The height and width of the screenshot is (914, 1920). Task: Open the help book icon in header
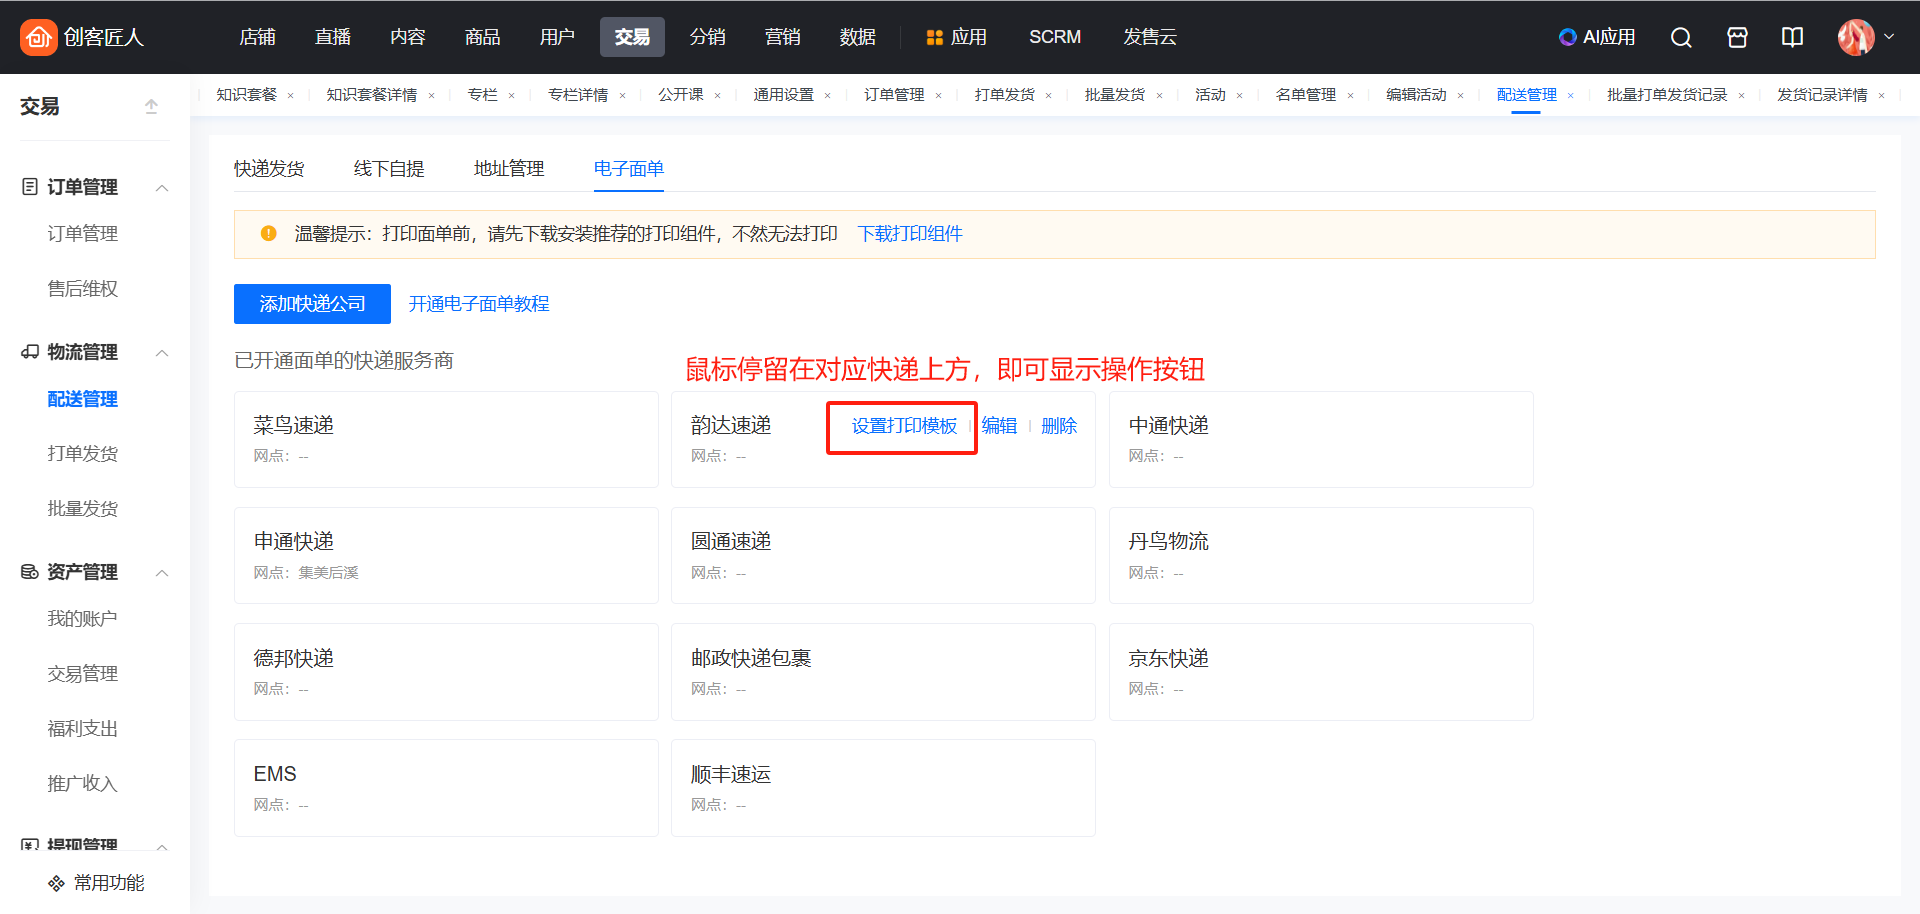click(1792, 37)
